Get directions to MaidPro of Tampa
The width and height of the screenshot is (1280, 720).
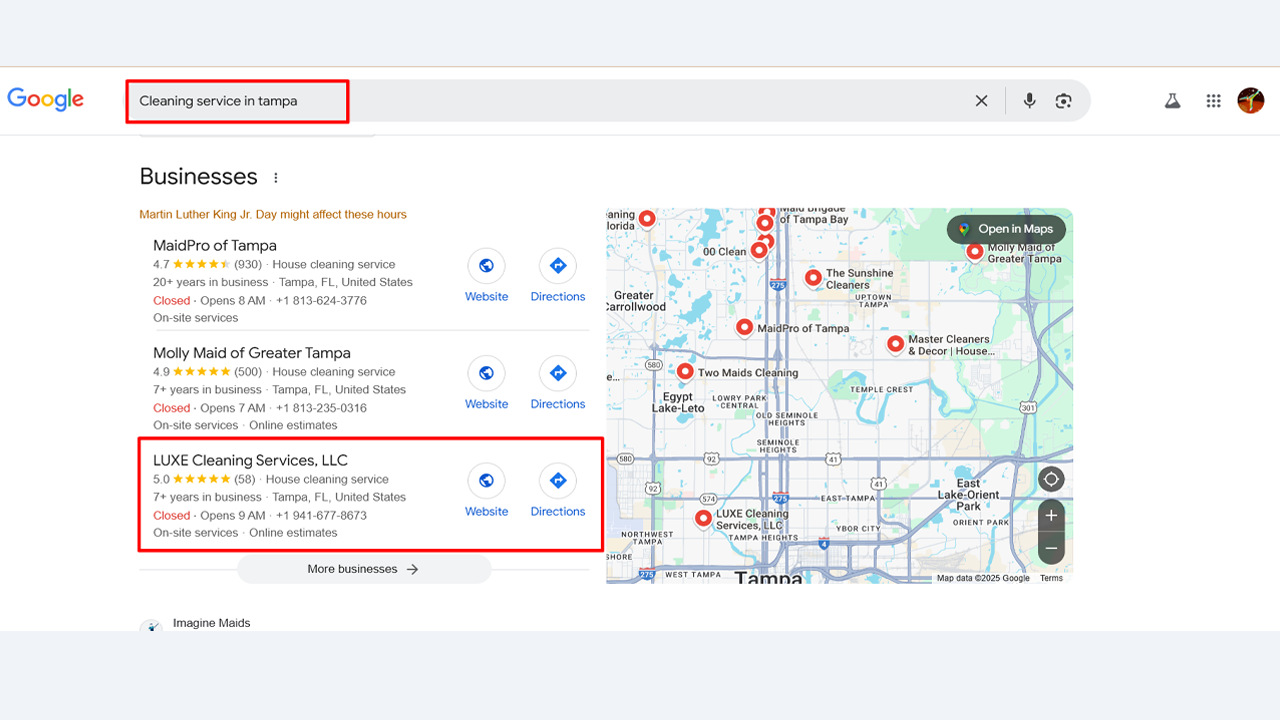coord(558,276)
